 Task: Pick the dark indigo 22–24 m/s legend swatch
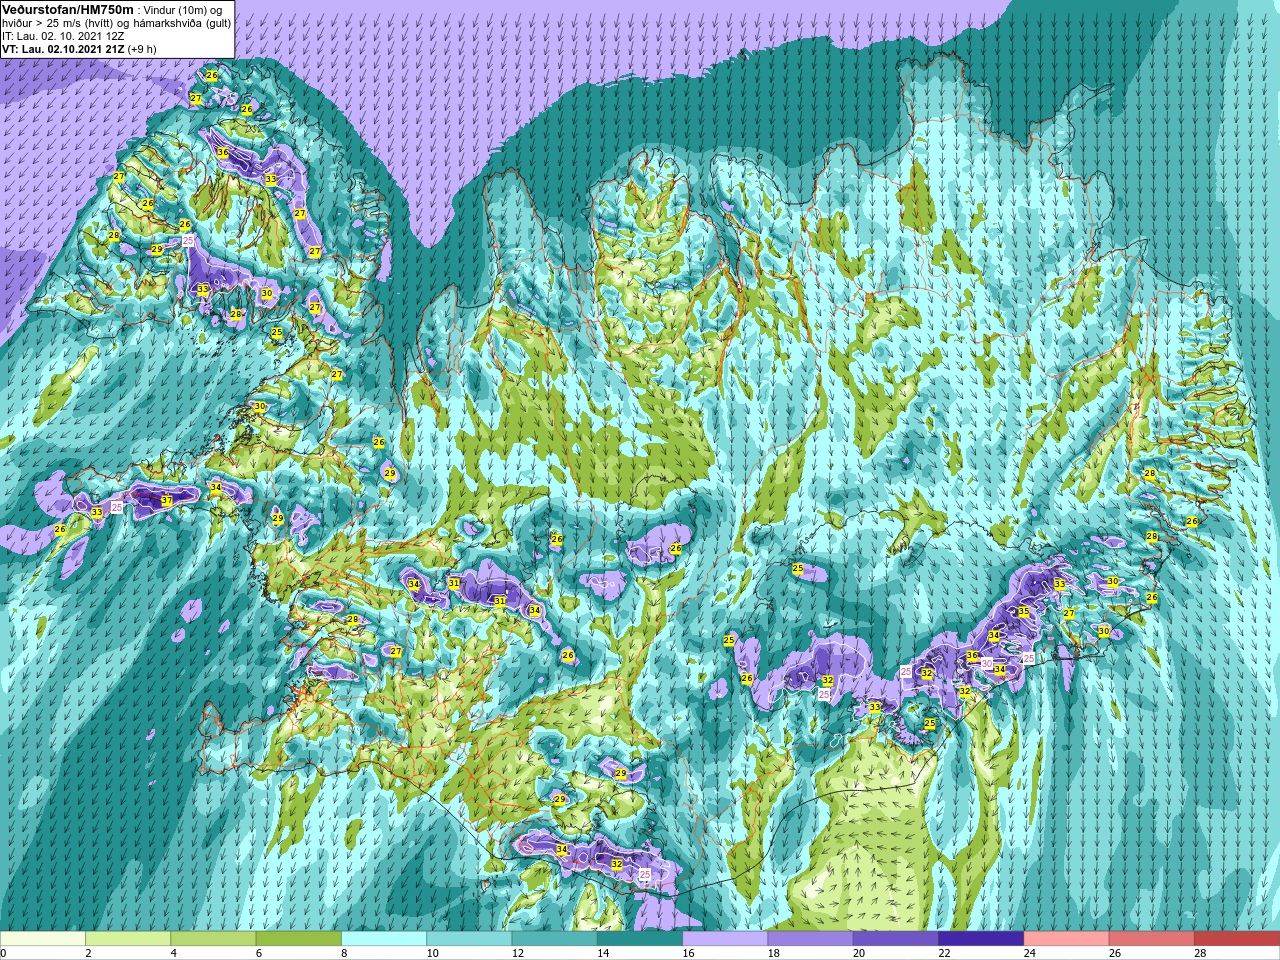coord(981,939)
